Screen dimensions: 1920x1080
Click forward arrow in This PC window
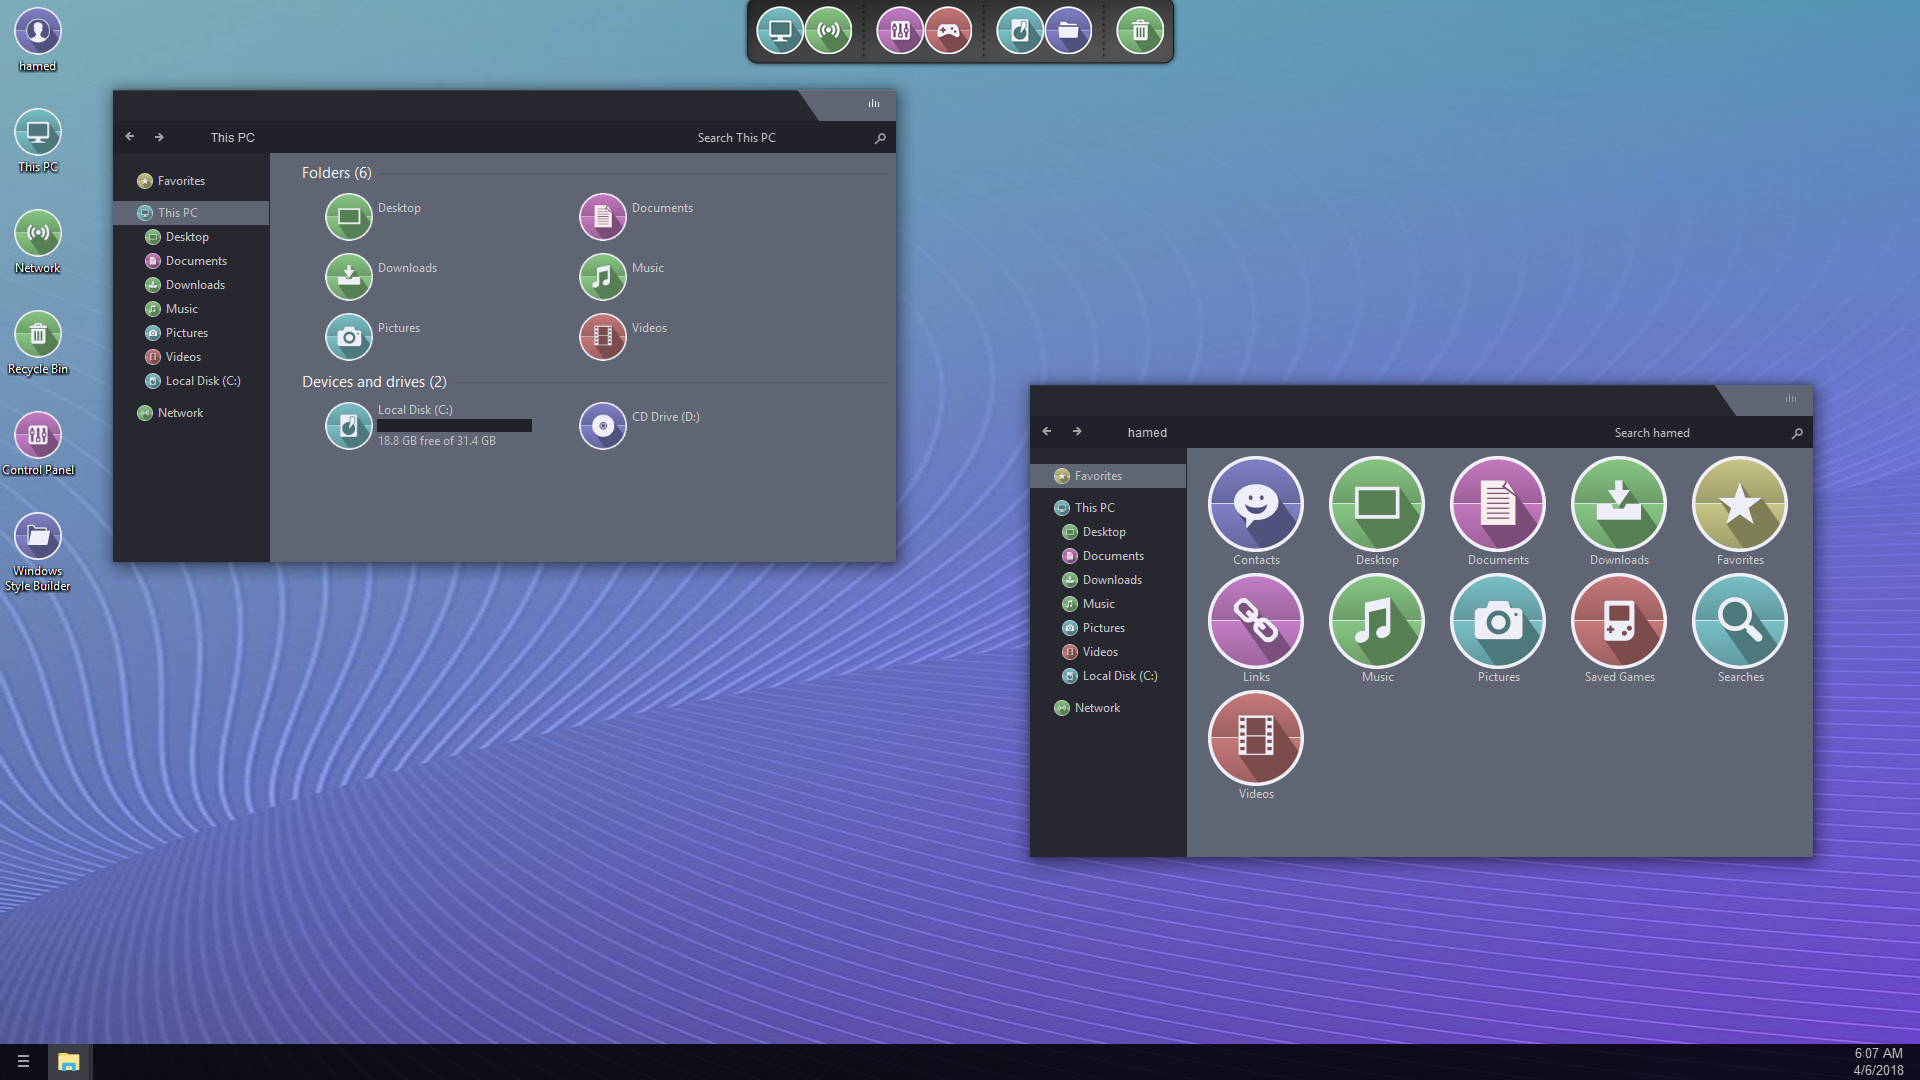[x=159, y=137]
